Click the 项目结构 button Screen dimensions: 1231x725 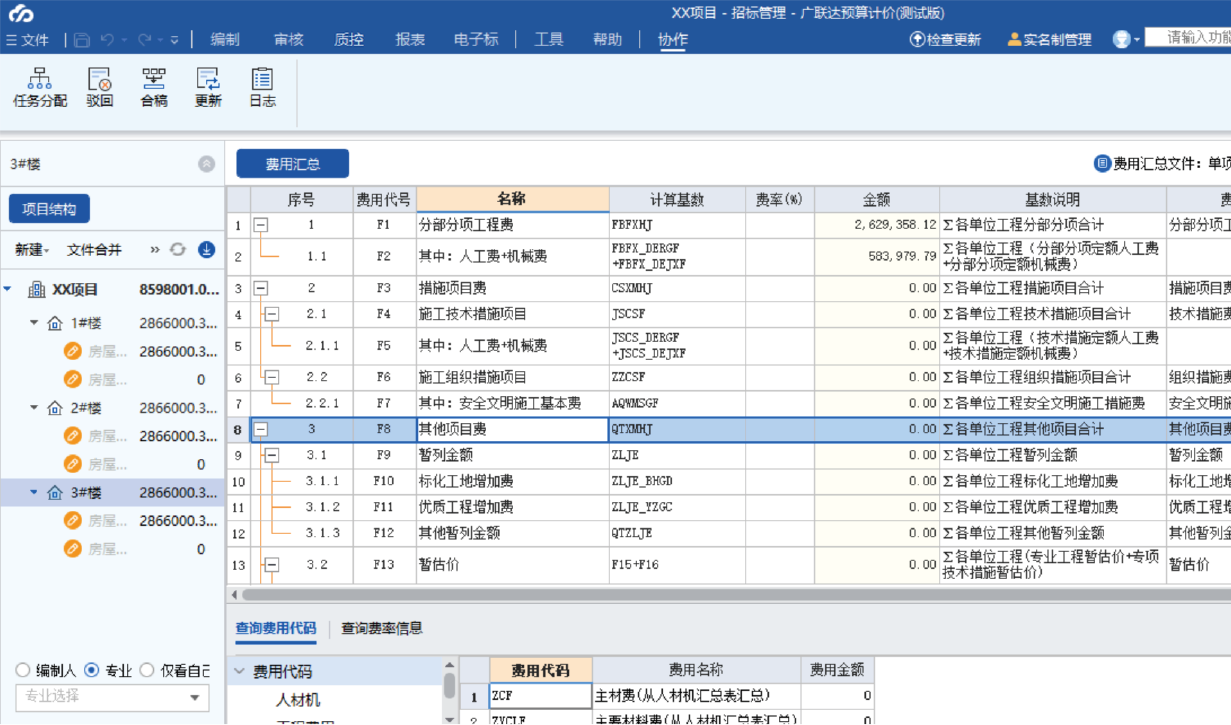pyautogui.click(x=49, y=209)
